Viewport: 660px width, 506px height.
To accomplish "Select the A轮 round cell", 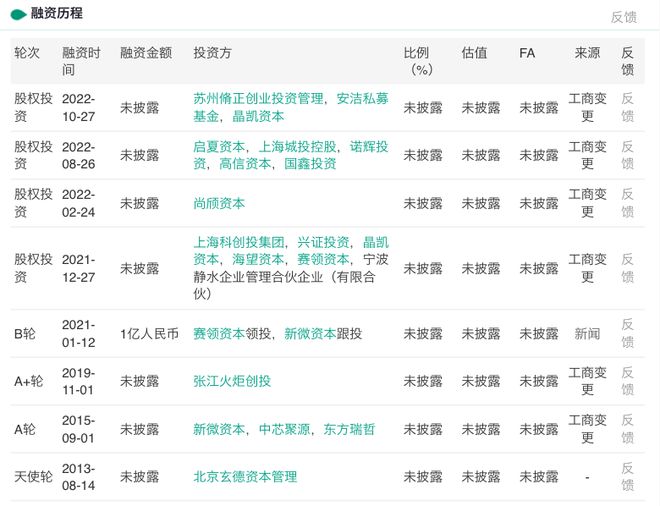I will tap(25, 429).
